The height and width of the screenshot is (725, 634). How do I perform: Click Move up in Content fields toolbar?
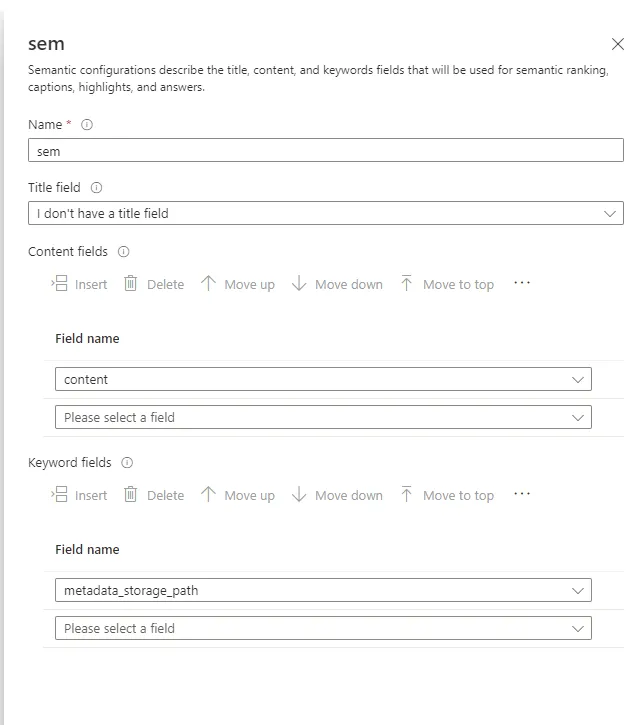coord(237,284)
